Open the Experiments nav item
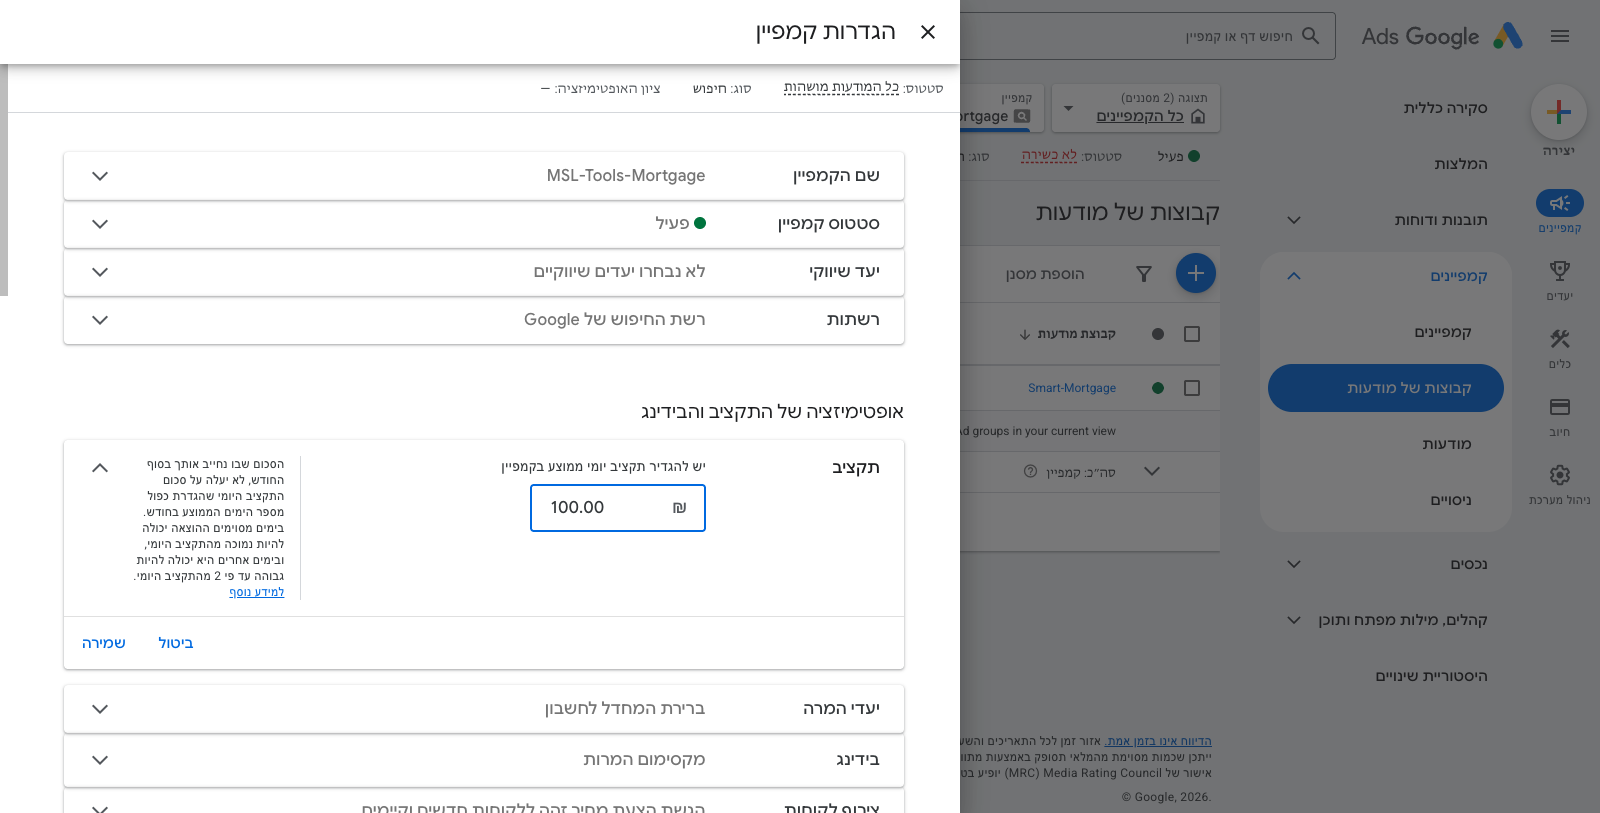The image size is (1600, 813). coord(1451,500)
